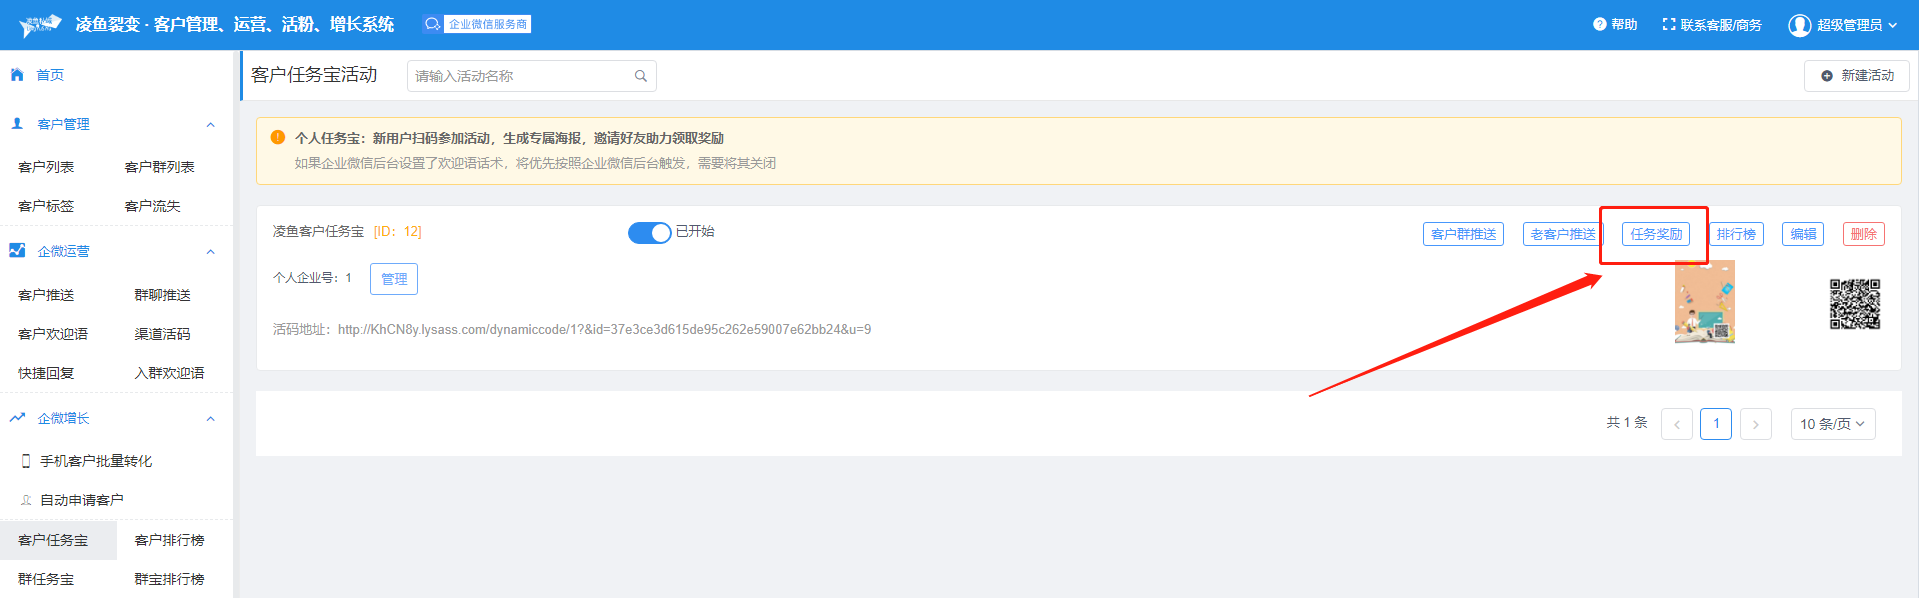Open the 10 条/页 page size dropdown

[1832, 424]
